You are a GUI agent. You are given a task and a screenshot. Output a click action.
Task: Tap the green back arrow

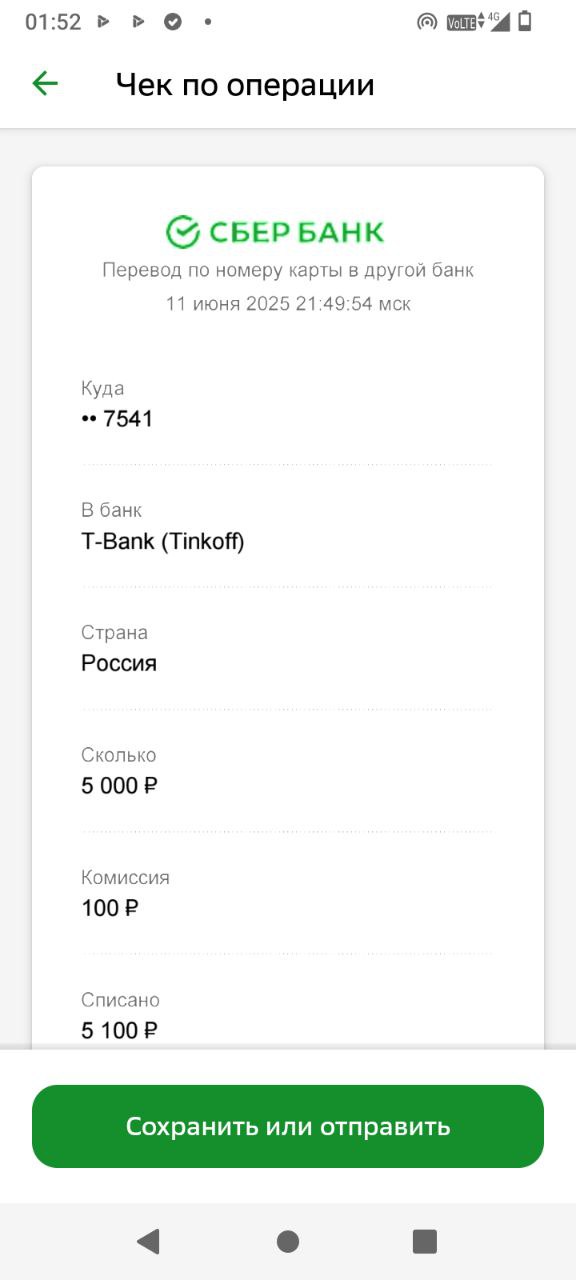[45, 84]
